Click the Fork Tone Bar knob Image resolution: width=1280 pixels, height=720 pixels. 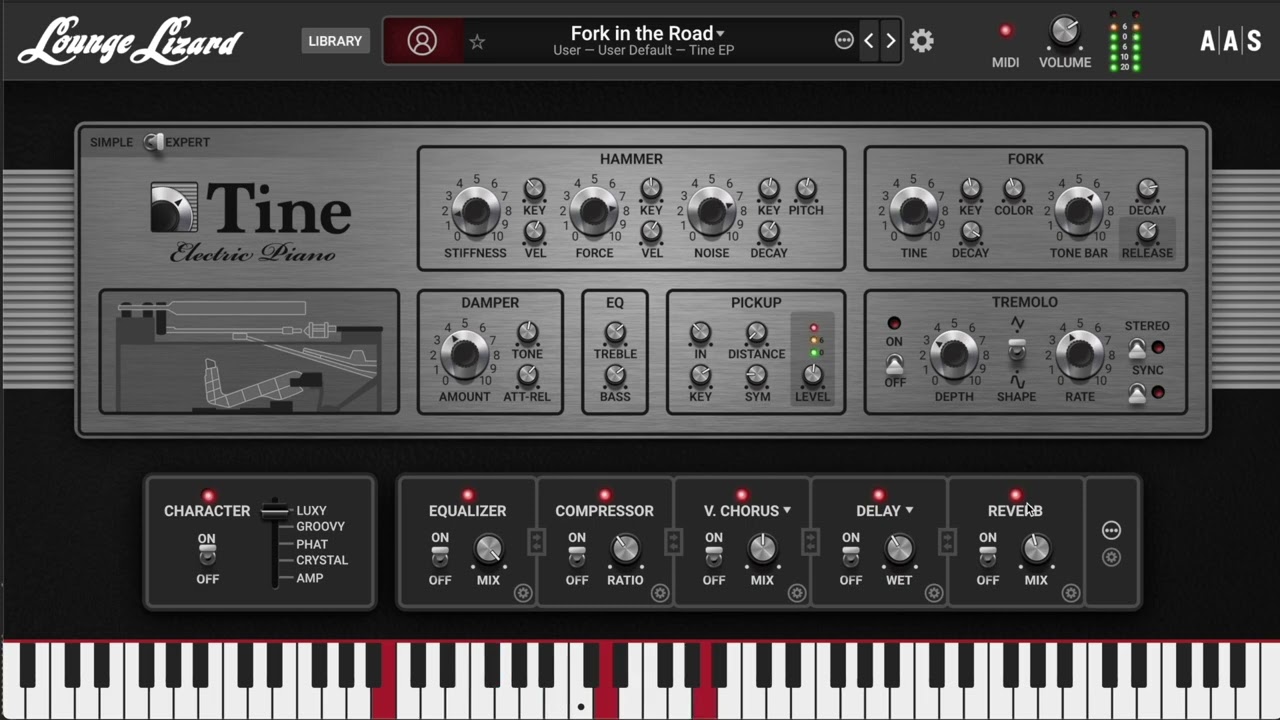click(1077, 211)
